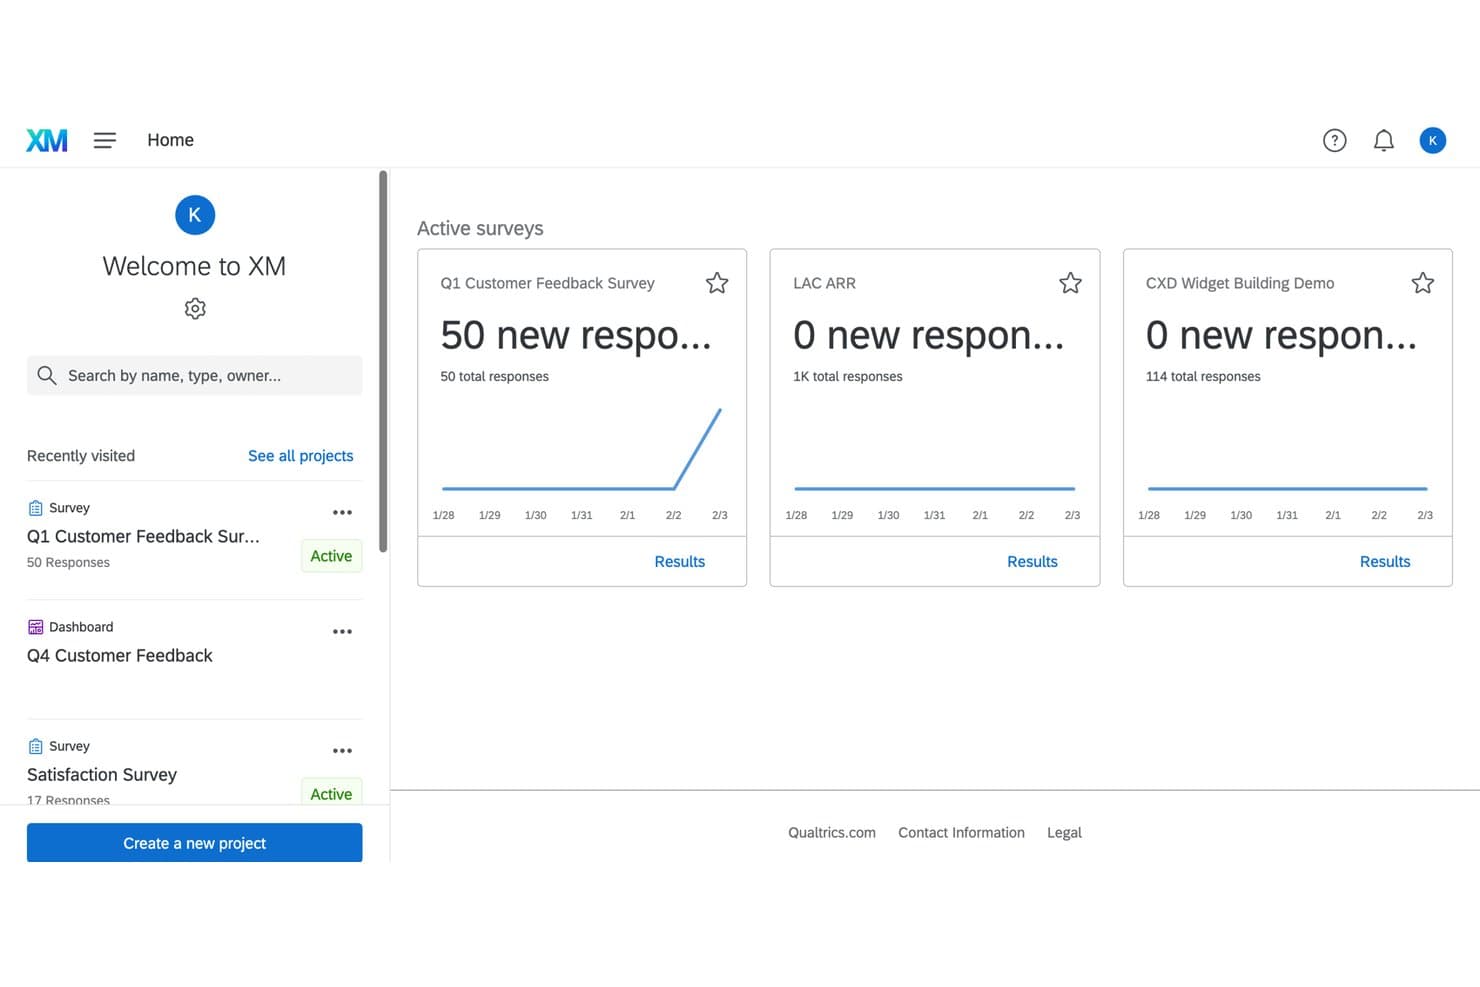This screenshot has width=1480, height=987.
Task: Click the 50 new respo... headline
Action: [576, 335]
